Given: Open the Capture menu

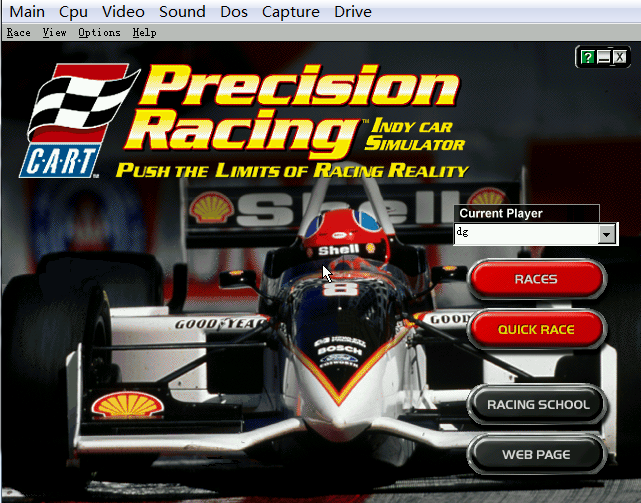Looking at the screenshot, I should [291, 12].
